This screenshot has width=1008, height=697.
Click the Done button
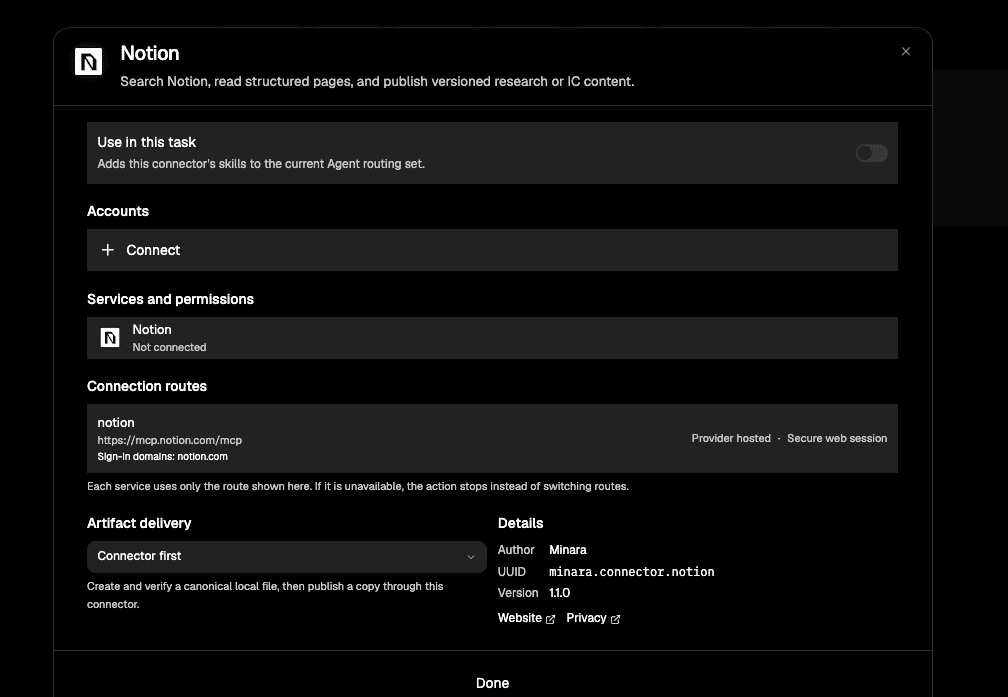[492, 683]
